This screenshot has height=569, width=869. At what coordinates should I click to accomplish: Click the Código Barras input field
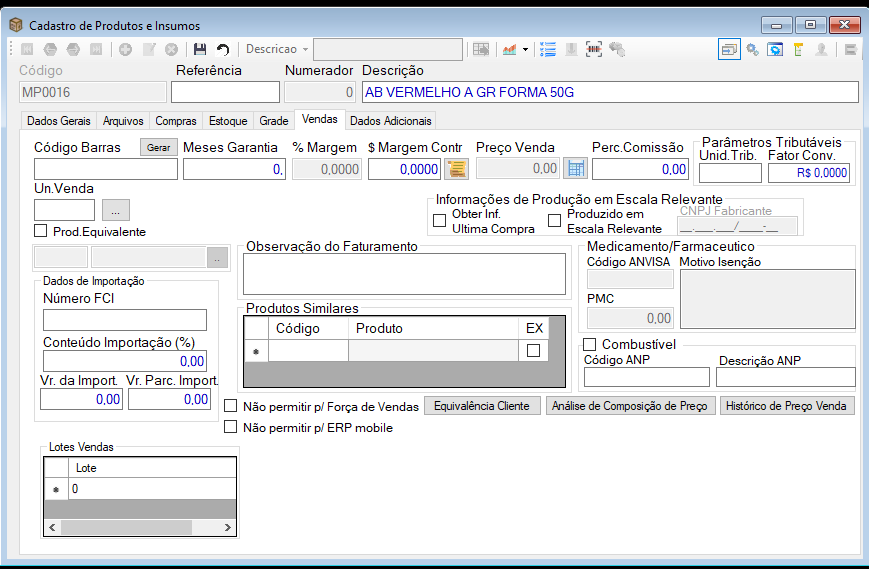point(106,169)
